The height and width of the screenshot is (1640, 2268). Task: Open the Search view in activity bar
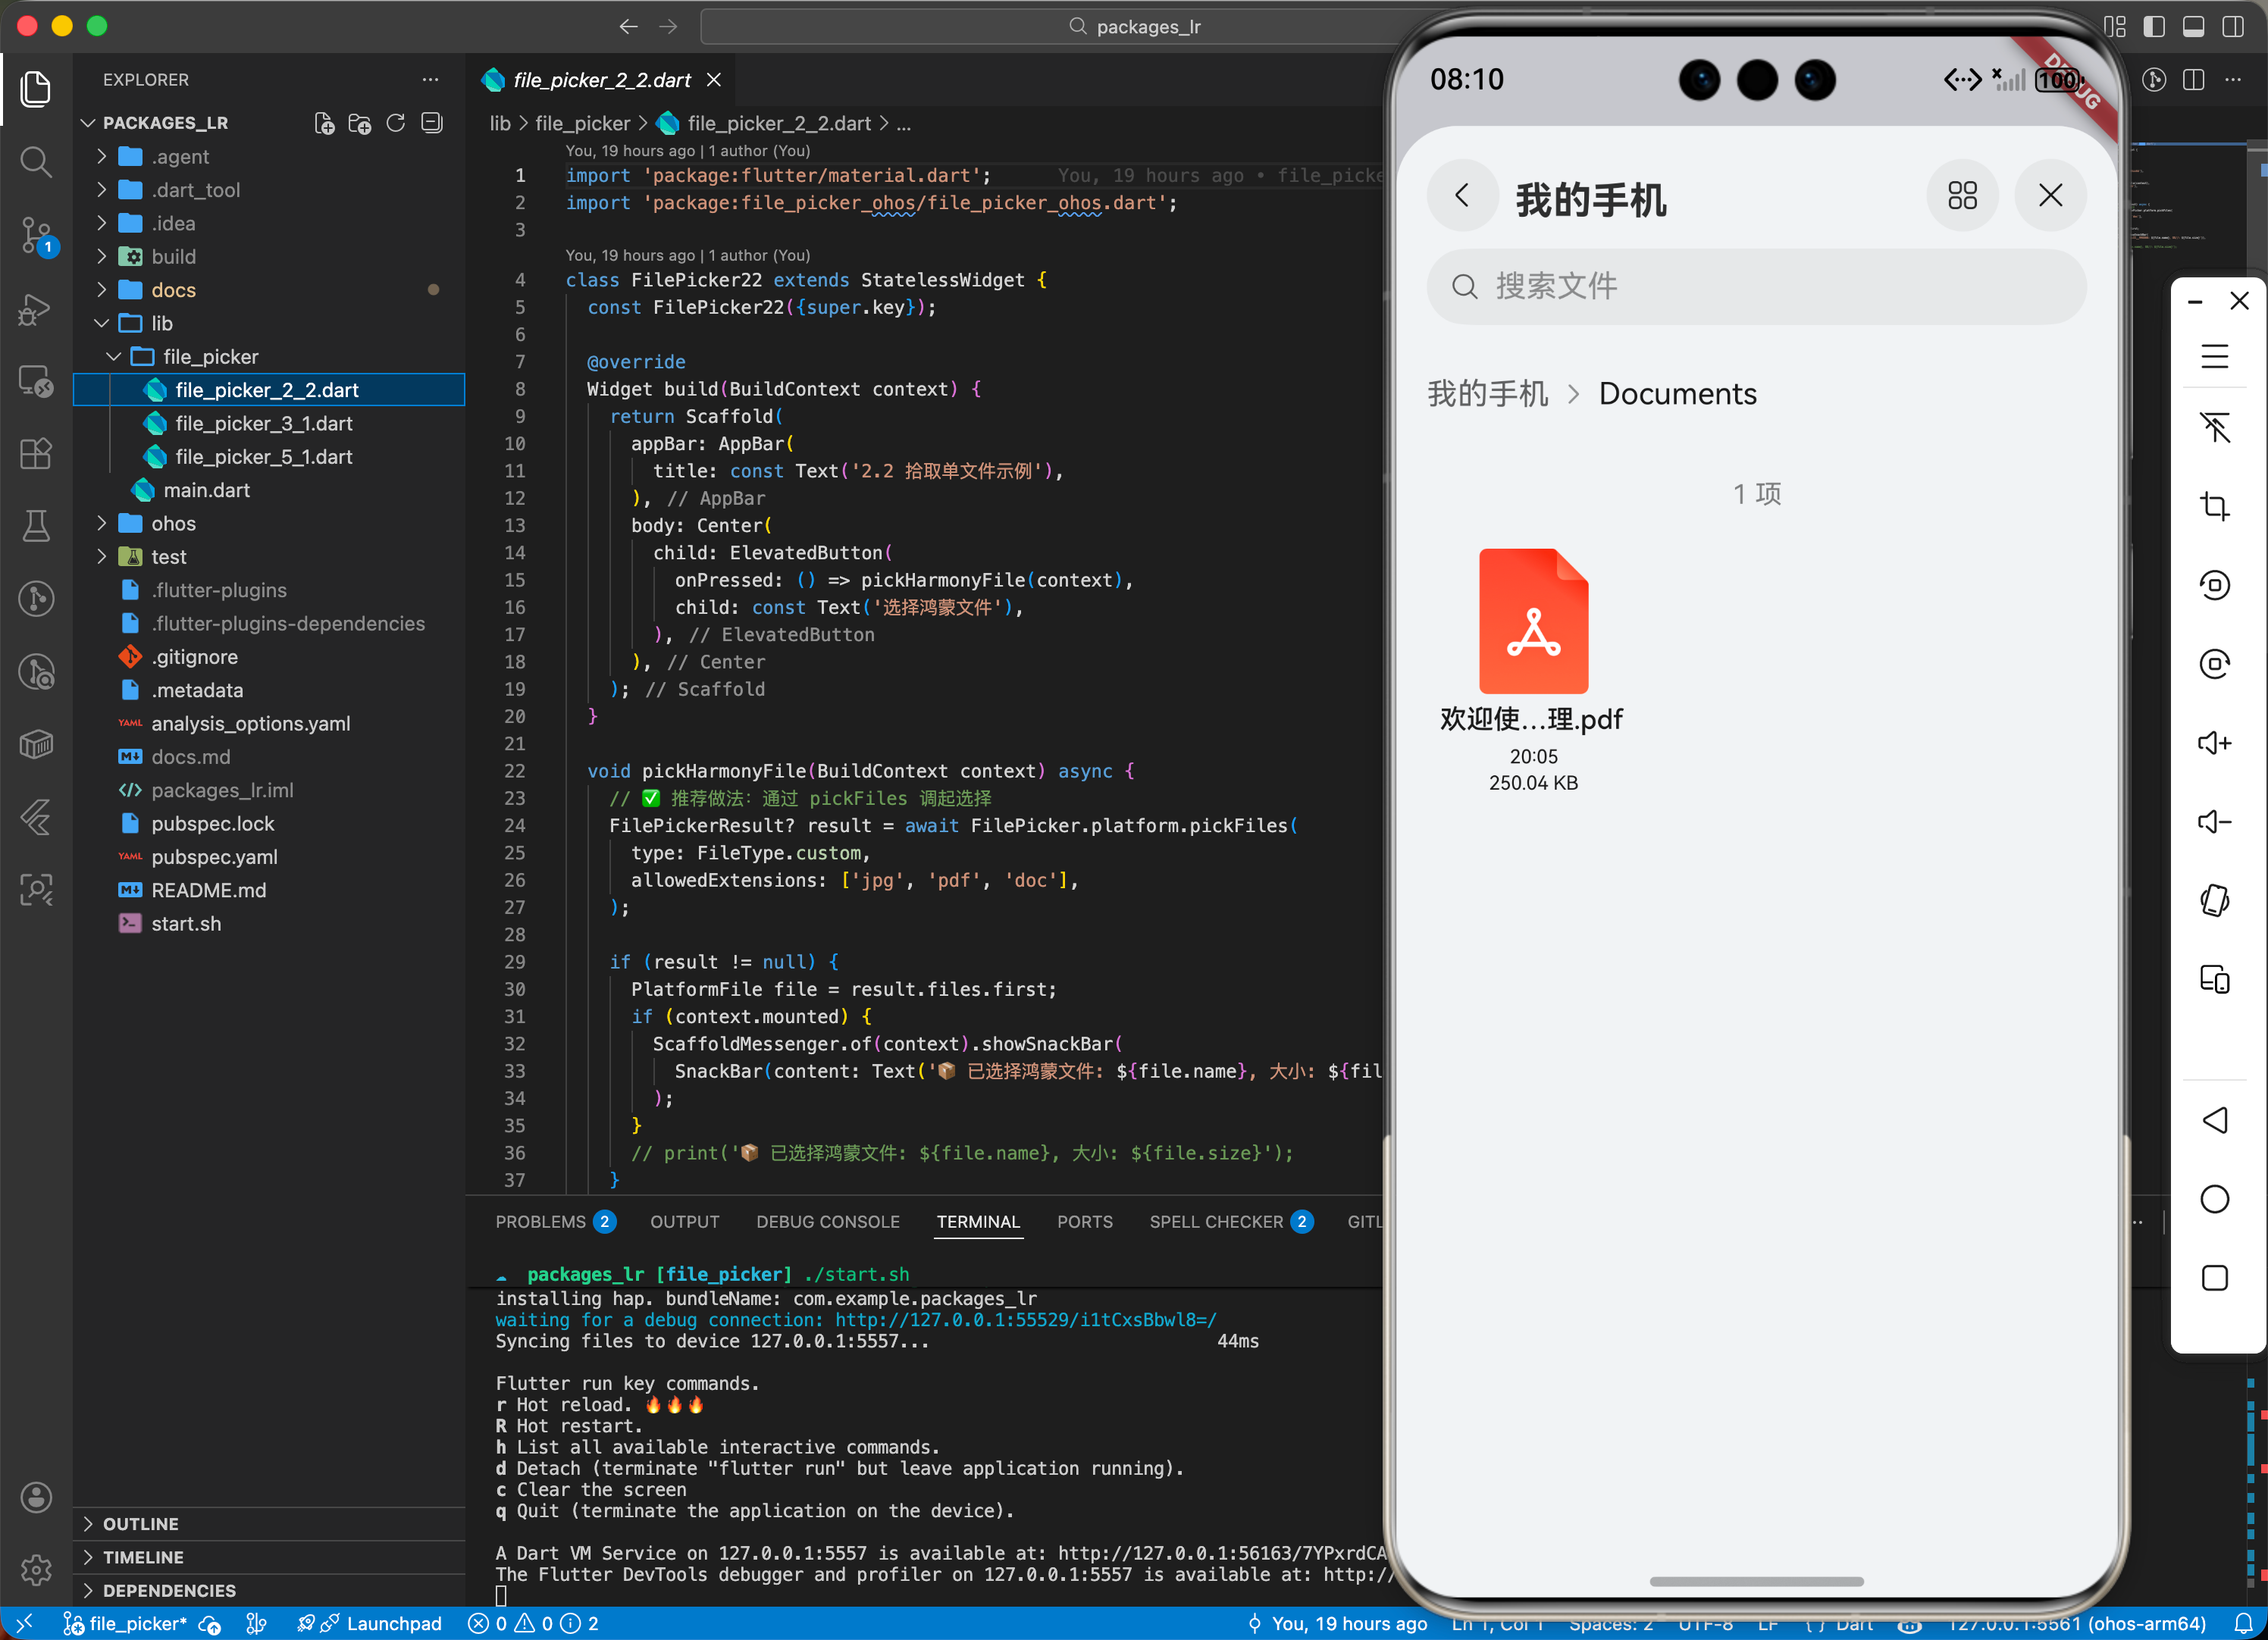(36, 161)
